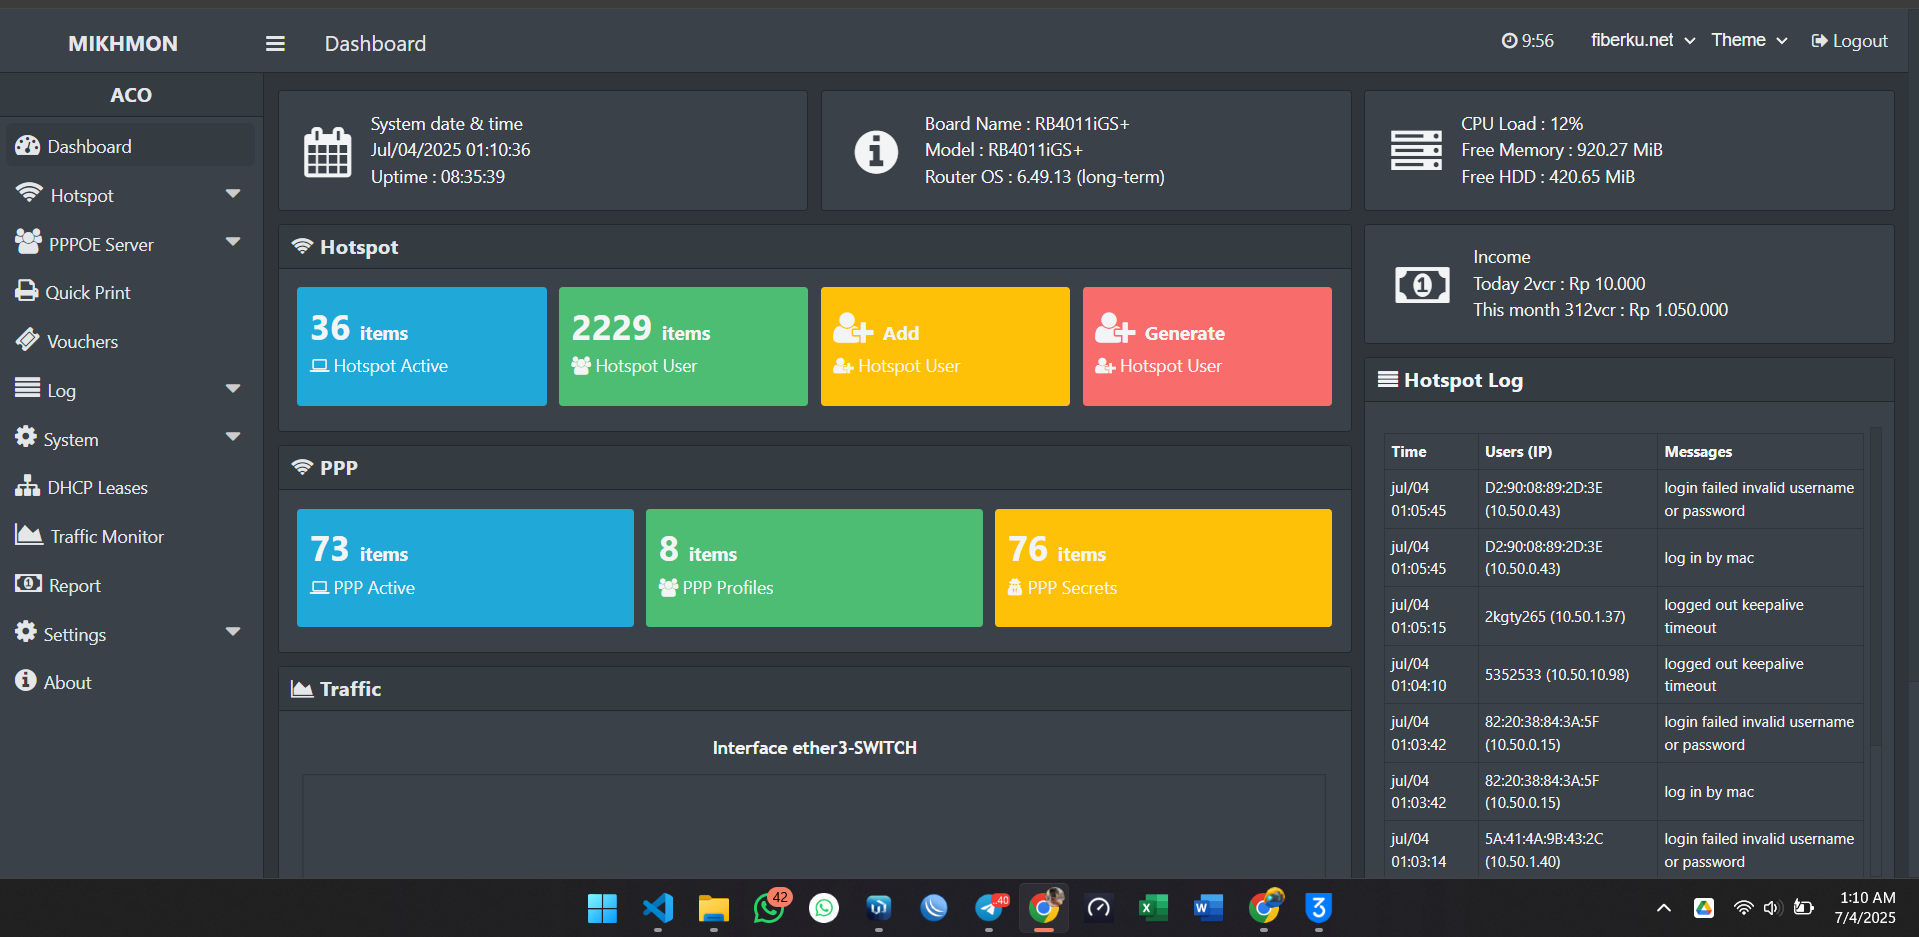Image resolution: width=1919 pixels, height=937 pixels.
Task: Open the Vouchers menu item
Action: coord(130,341)
